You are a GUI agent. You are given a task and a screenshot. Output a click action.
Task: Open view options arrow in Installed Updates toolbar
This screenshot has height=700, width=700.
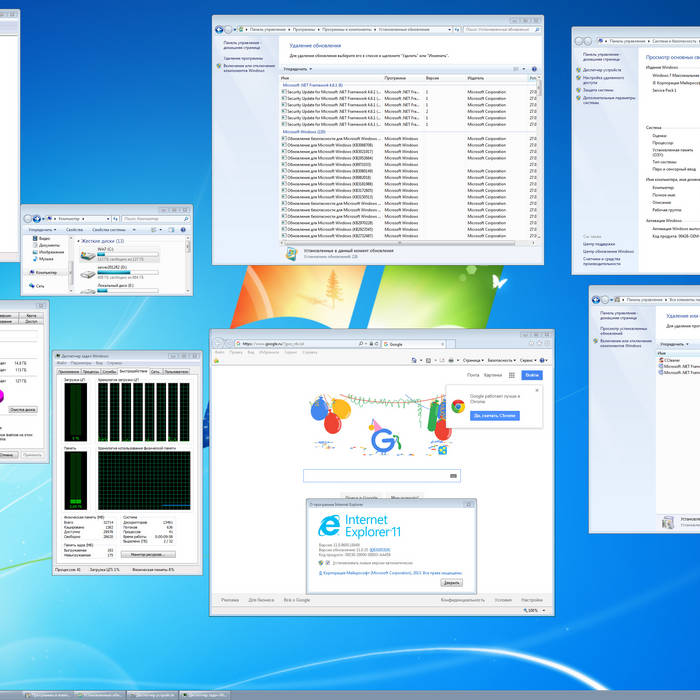point(524,69)
